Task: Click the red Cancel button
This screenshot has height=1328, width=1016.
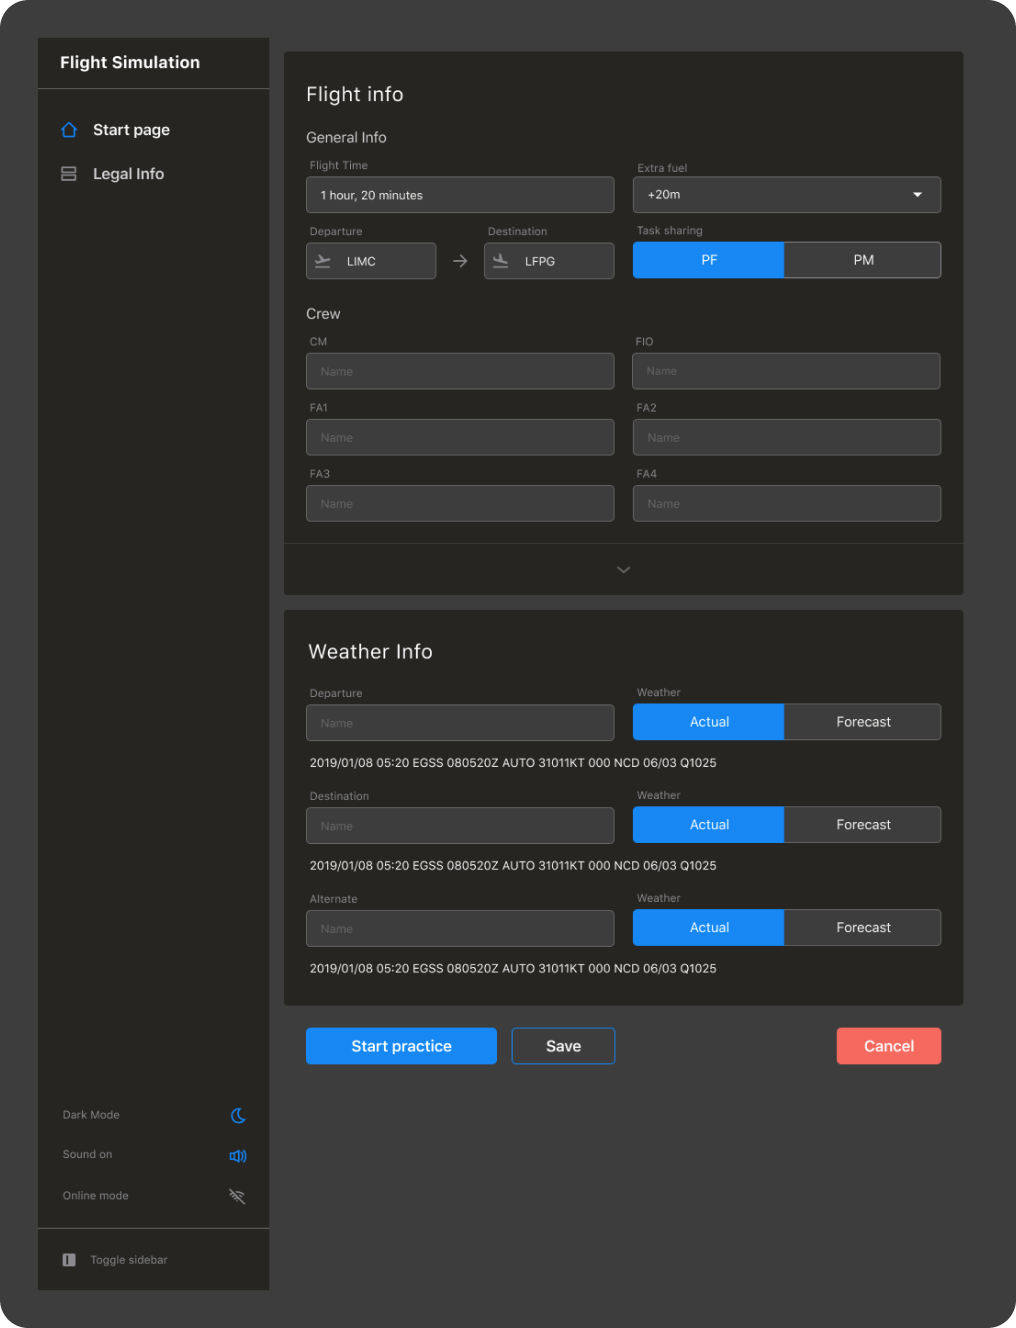Action: 889,1046
